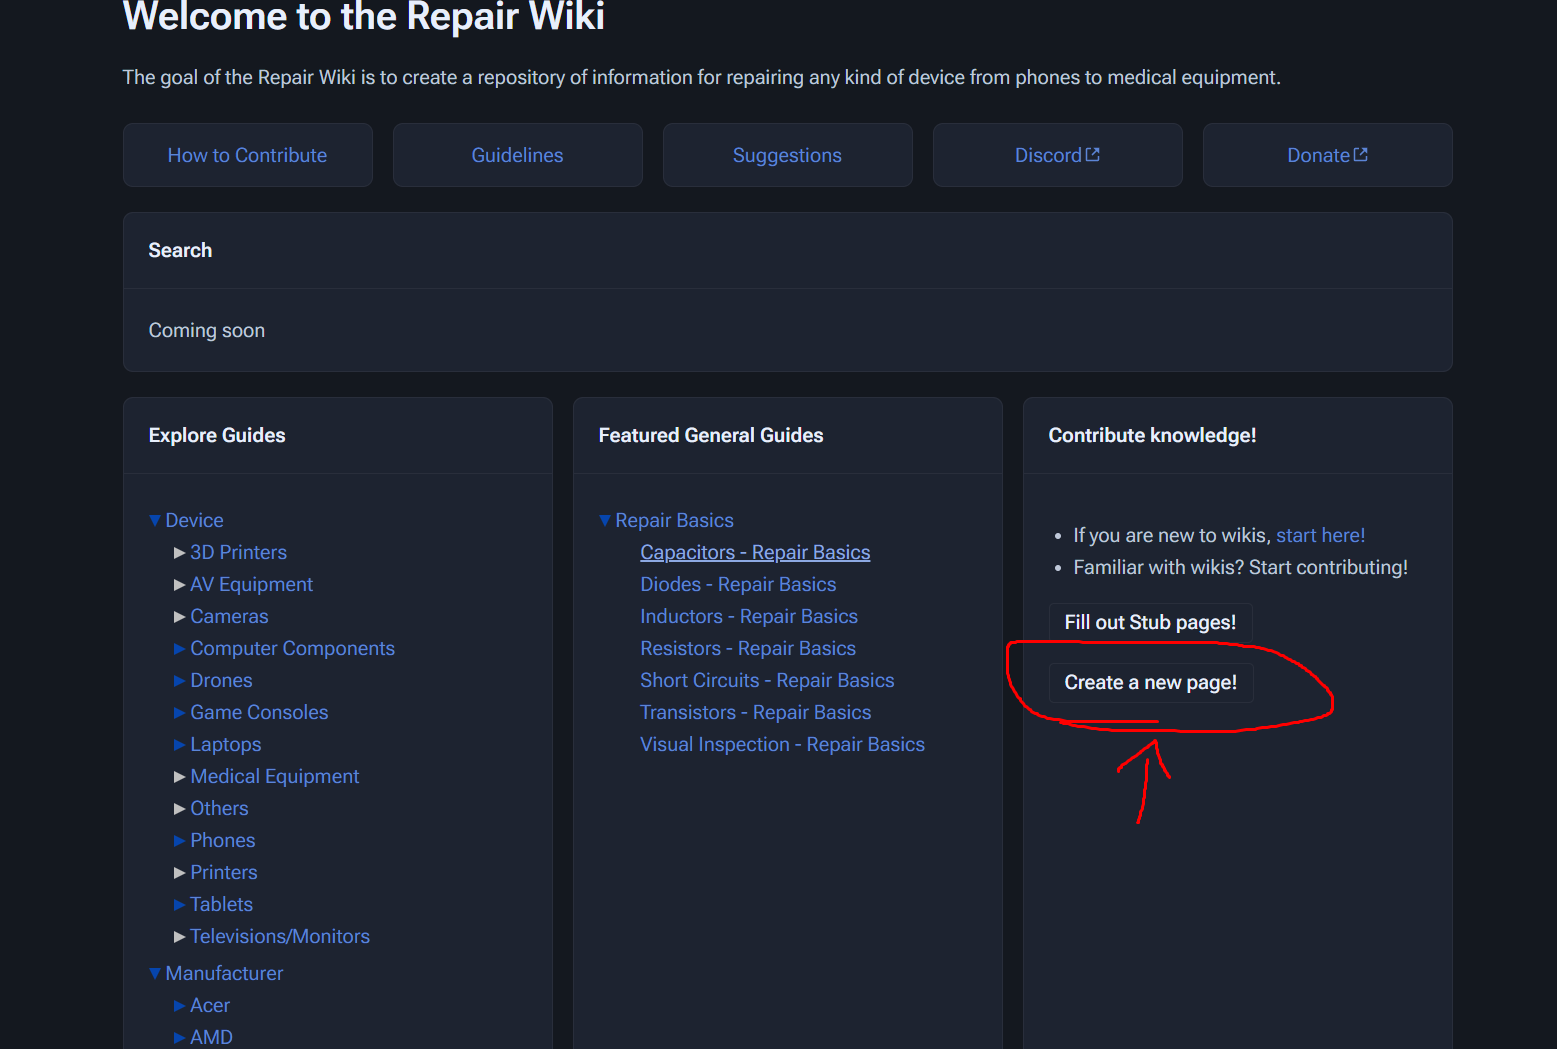The width and height of the screenshot is (1557, 1049).
Task: Open Short Circuits - Repair Basics guide
Action: tap(767, 680)
